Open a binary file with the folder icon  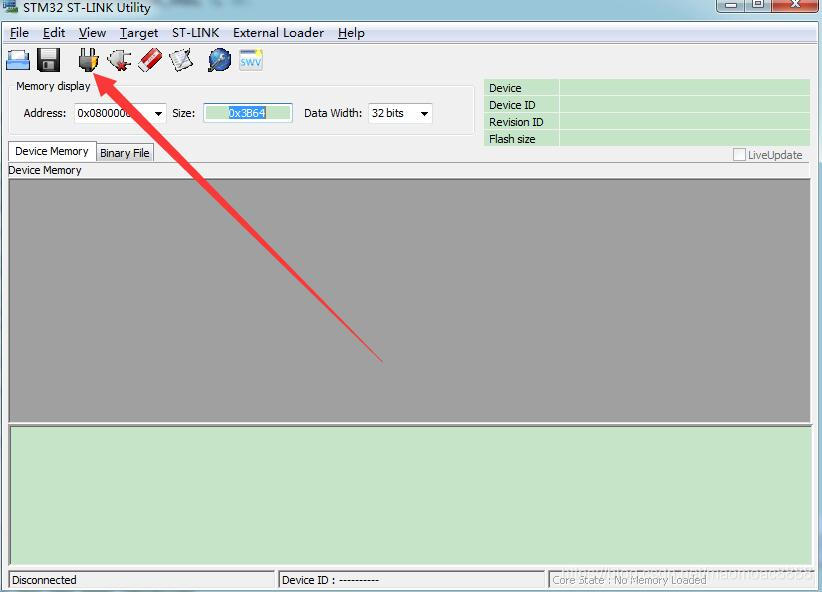tap(18, 59)
